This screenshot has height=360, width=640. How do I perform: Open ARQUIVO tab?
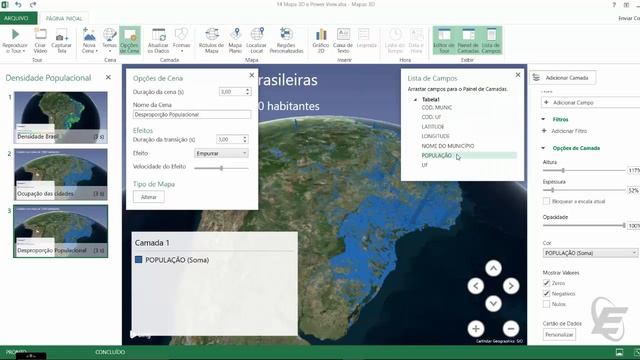tap(18, 18)
